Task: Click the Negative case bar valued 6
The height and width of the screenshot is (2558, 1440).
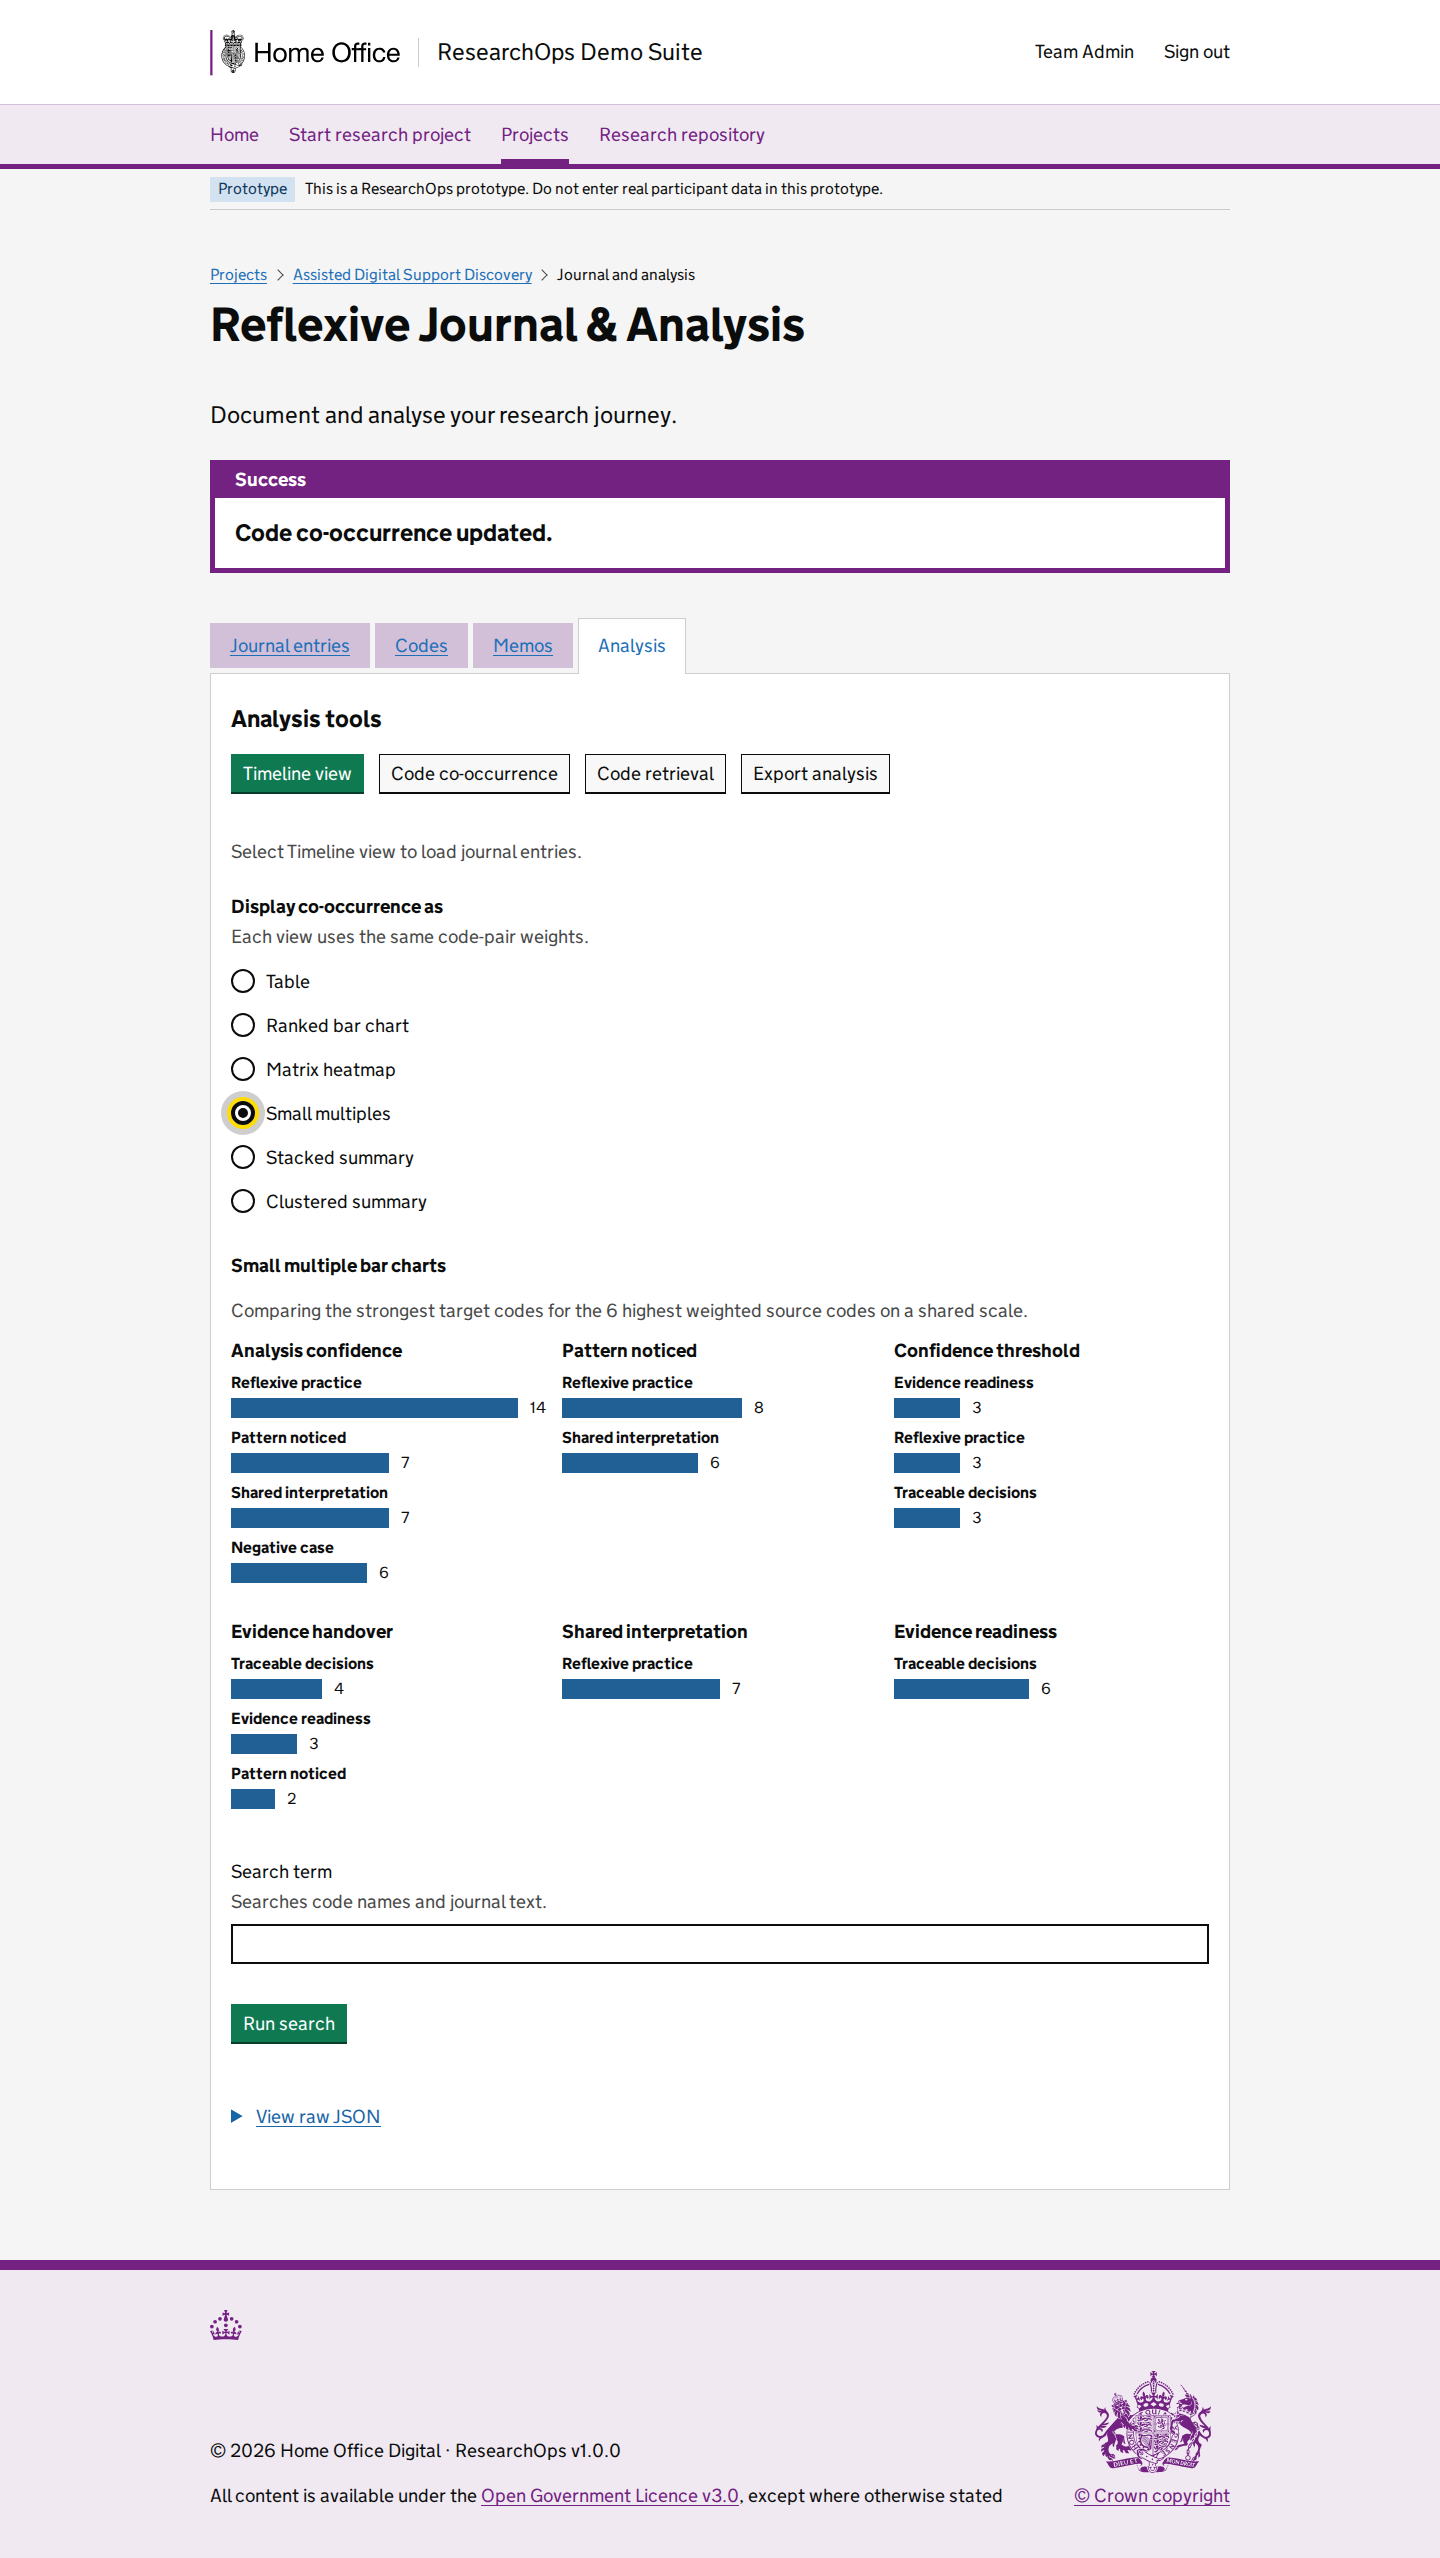Action: coord(299,1573)
